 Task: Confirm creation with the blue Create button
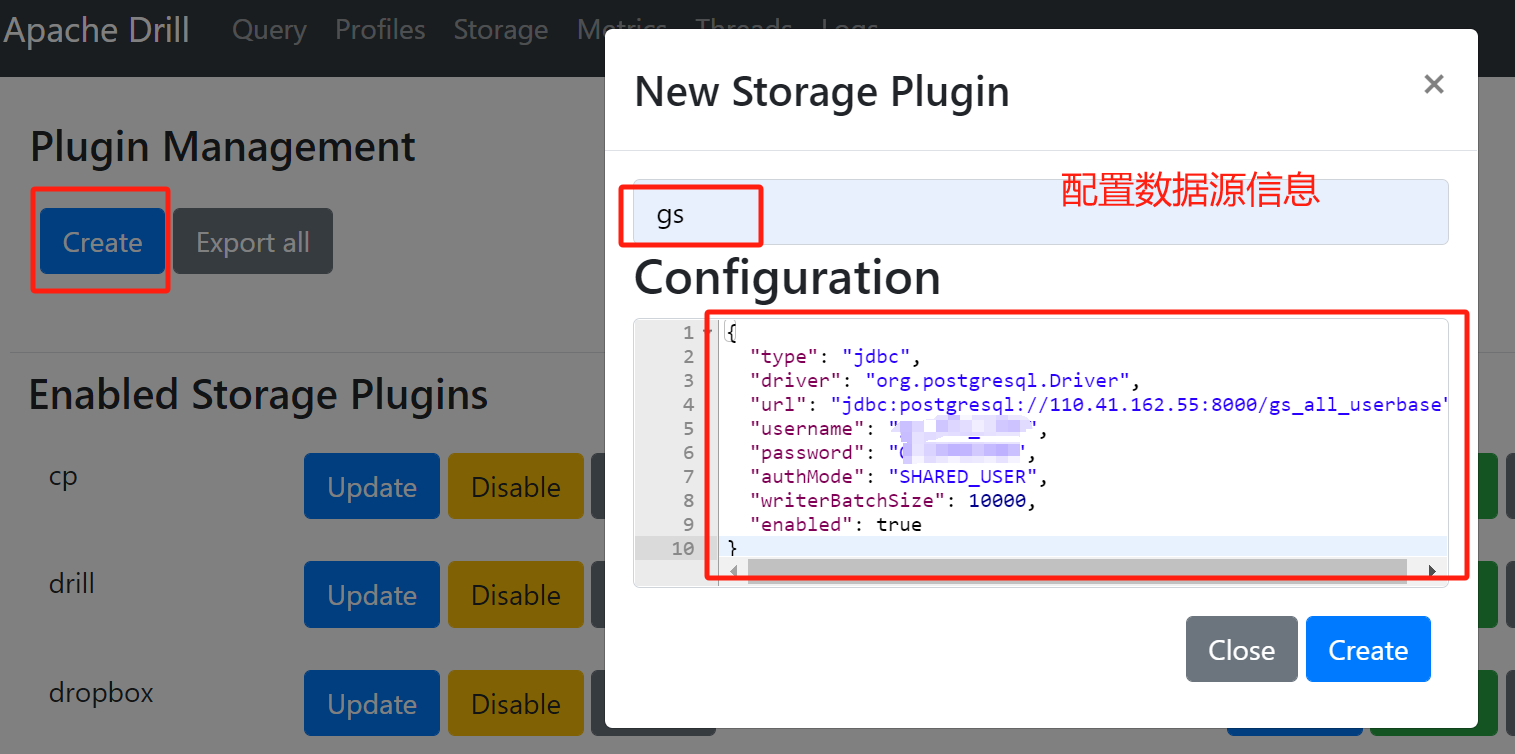1368,649
